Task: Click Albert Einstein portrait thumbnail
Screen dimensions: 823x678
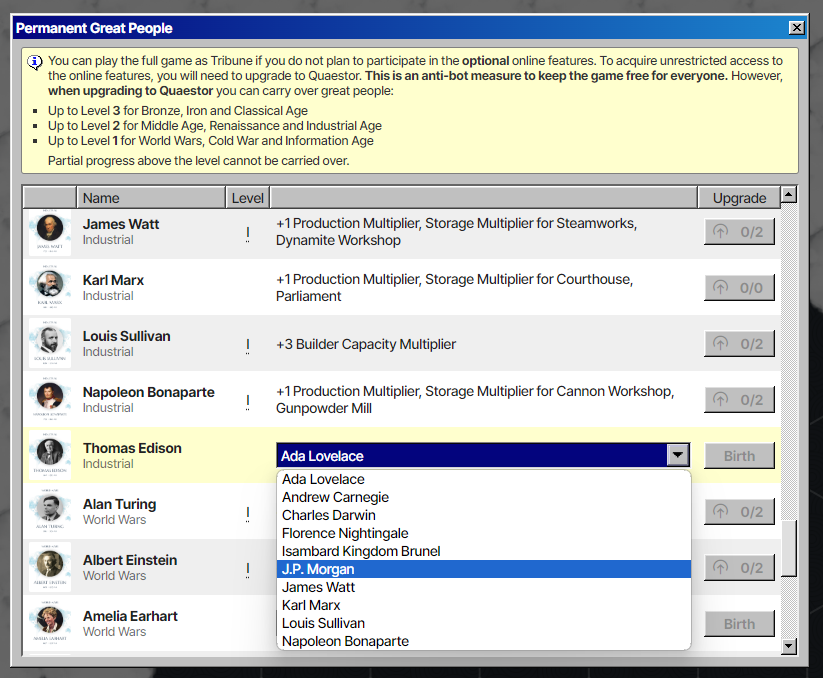Action: pos(50,568)
